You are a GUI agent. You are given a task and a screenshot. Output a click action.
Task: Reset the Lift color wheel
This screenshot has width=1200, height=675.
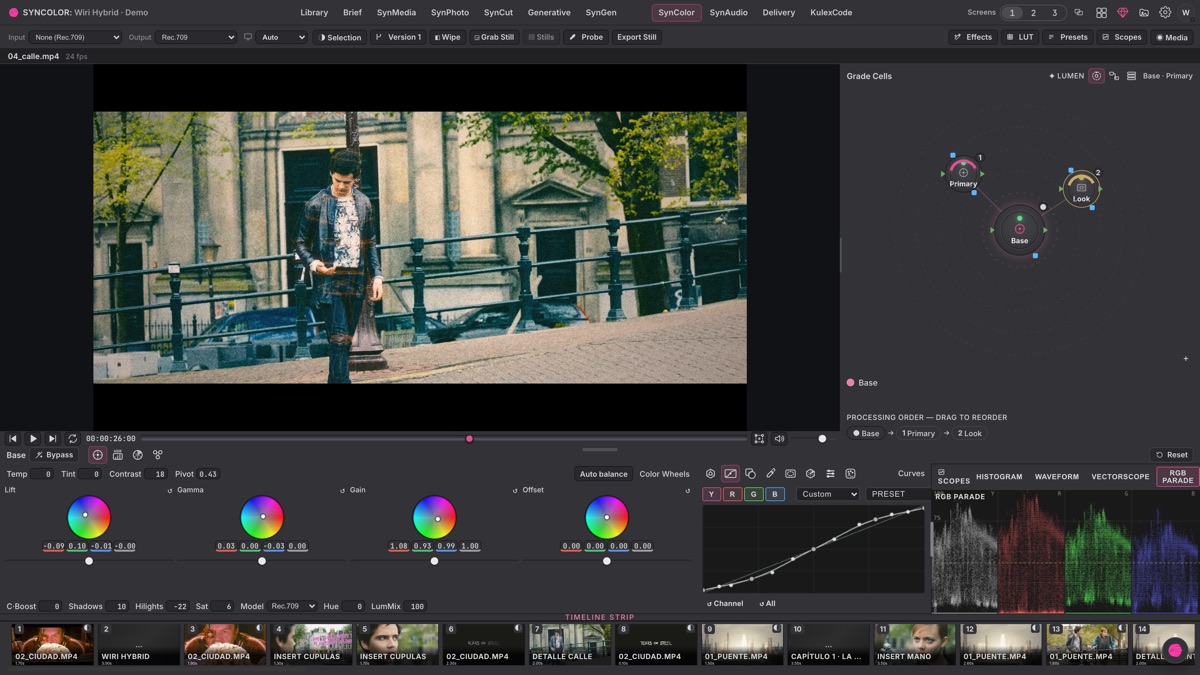click(x=170, y=491)
